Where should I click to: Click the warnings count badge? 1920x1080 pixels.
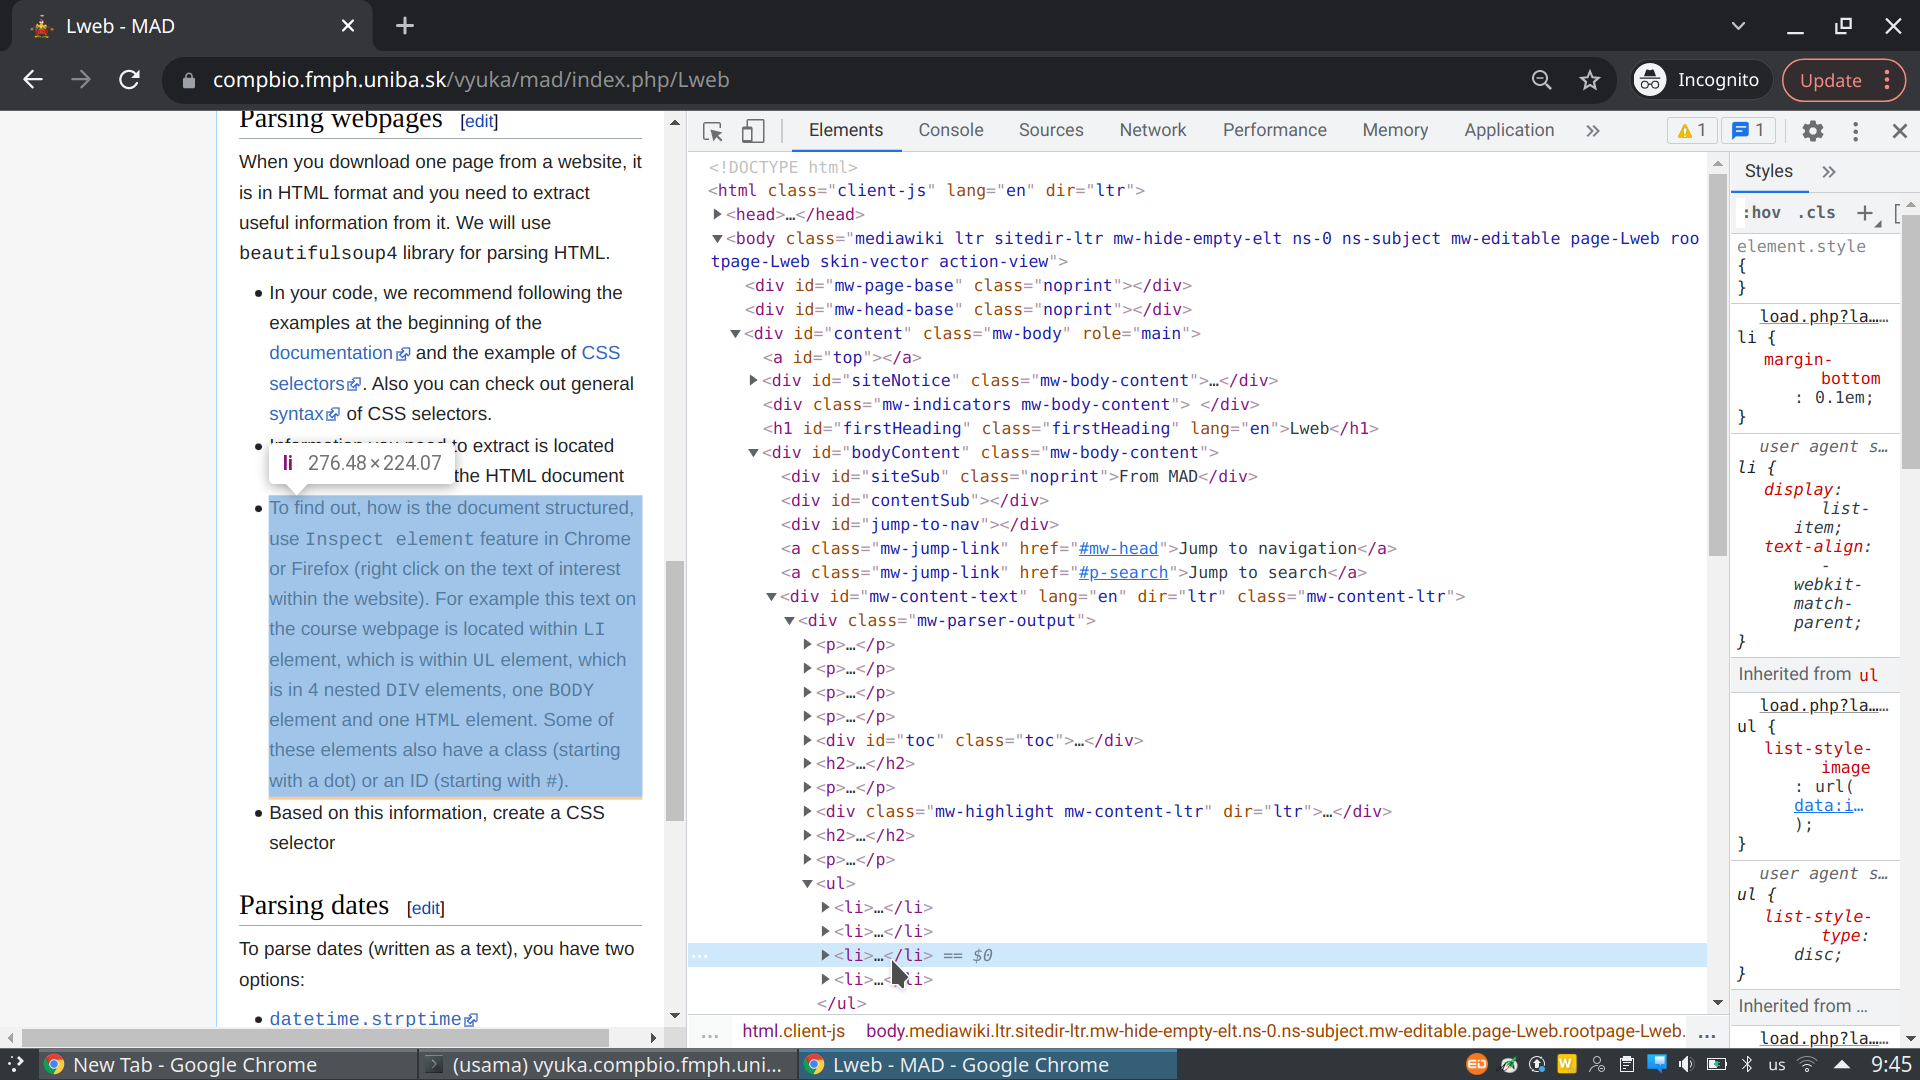[x=1692, y=131]
